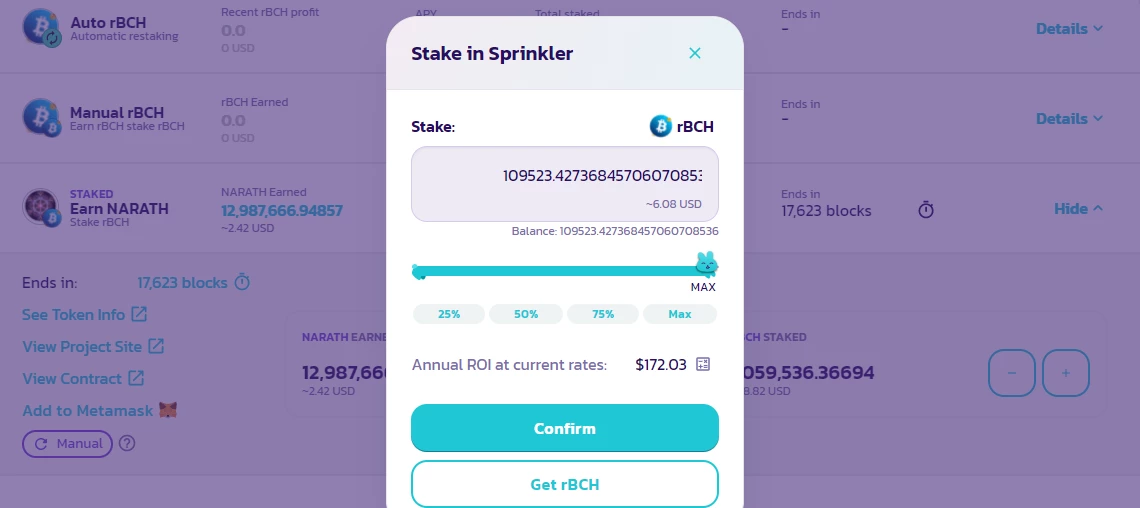Collapse the Earn NARATH pool with Hide
This screenshot has height=508, width=1140.
[x=1079, y=209]
